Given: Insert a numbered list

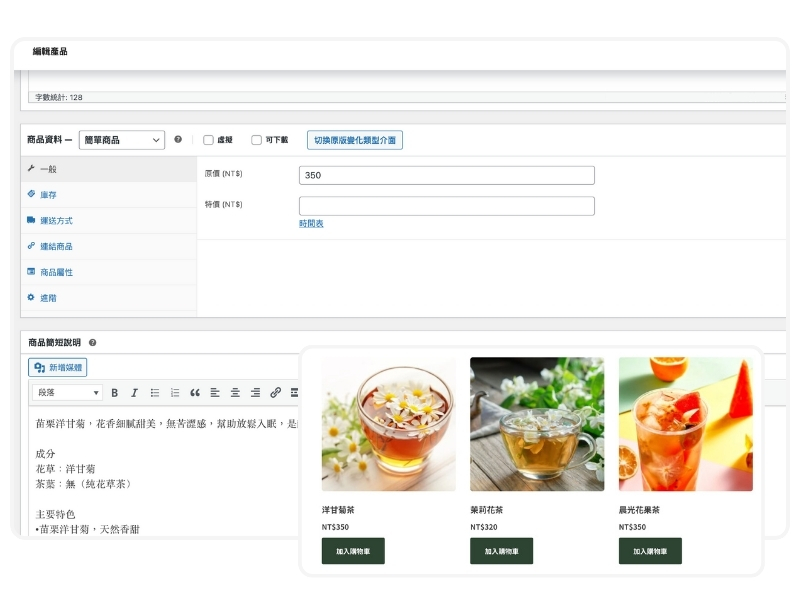Looking at the screenshot, I should 175,393.
